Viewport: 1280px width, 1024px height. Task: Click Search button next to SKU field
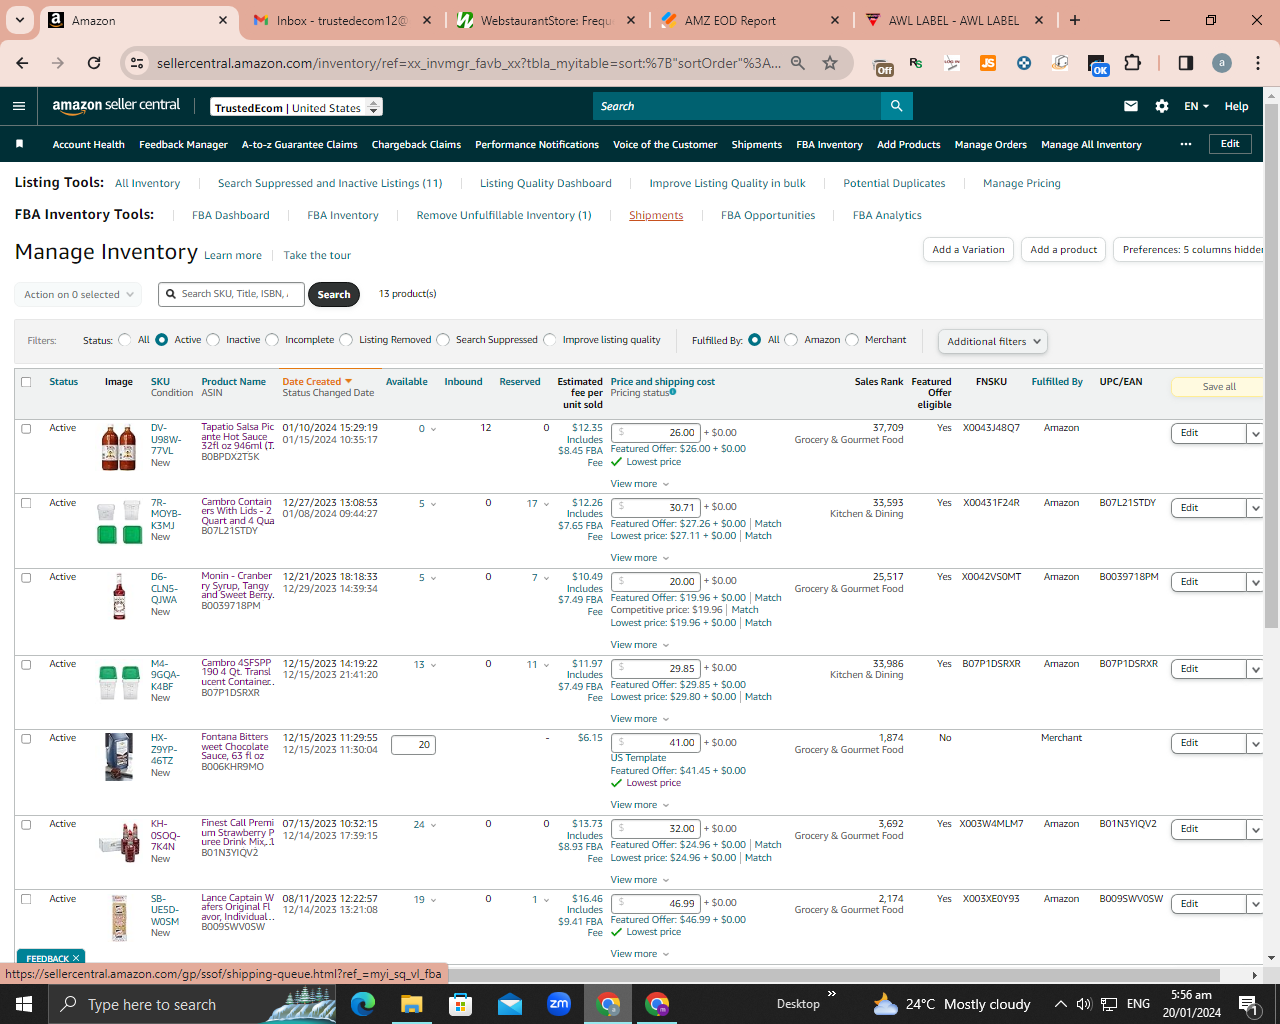(334, 295)
